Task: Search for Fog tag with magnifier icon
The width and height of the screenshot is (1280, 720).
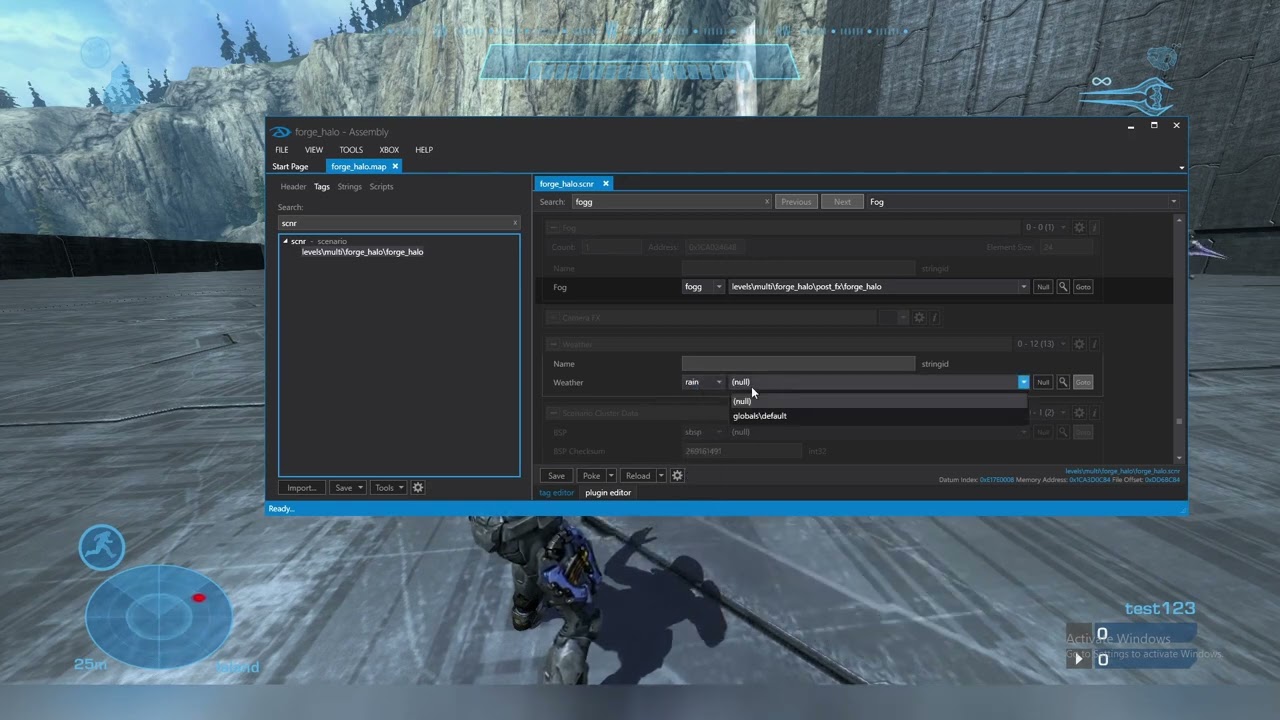Action: pyautogui.click(x=1063, y=287)
